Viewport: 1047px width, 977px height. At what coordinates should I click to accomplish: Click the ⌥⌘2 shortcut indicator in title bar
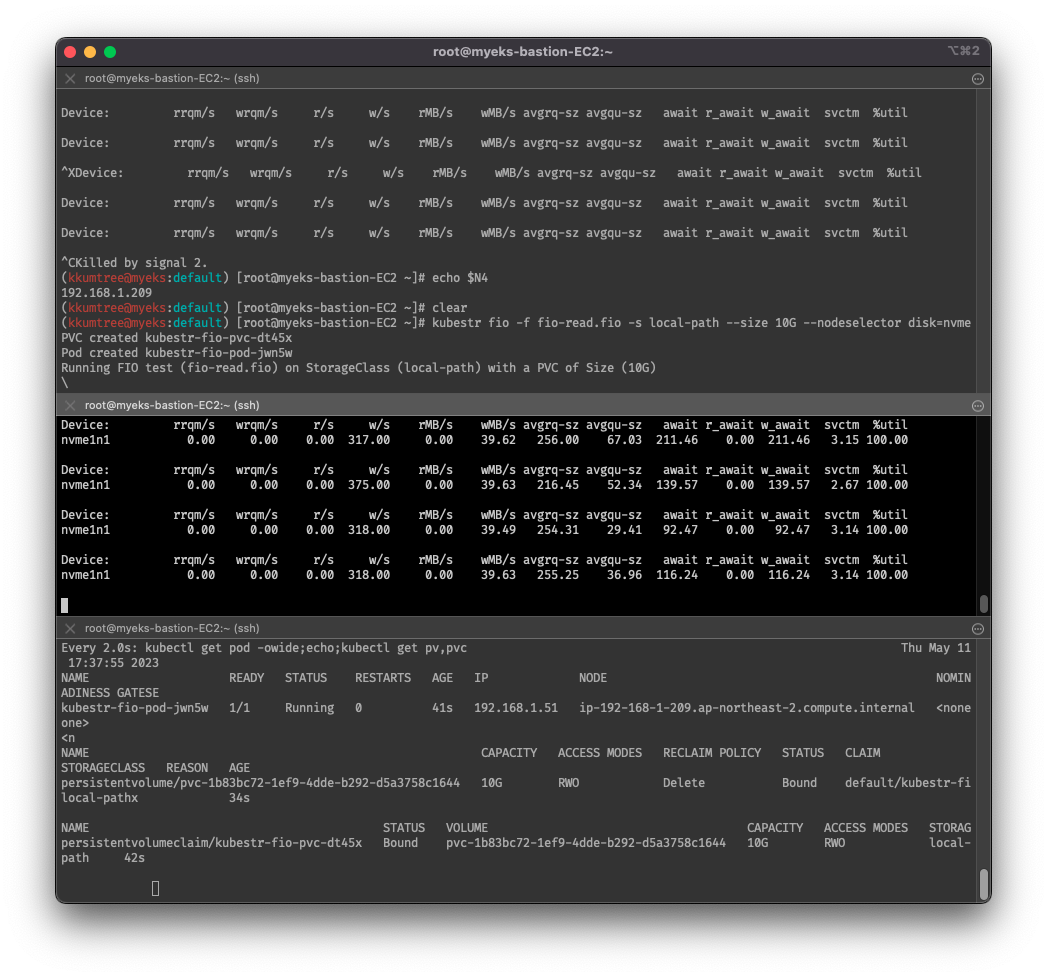964,51
